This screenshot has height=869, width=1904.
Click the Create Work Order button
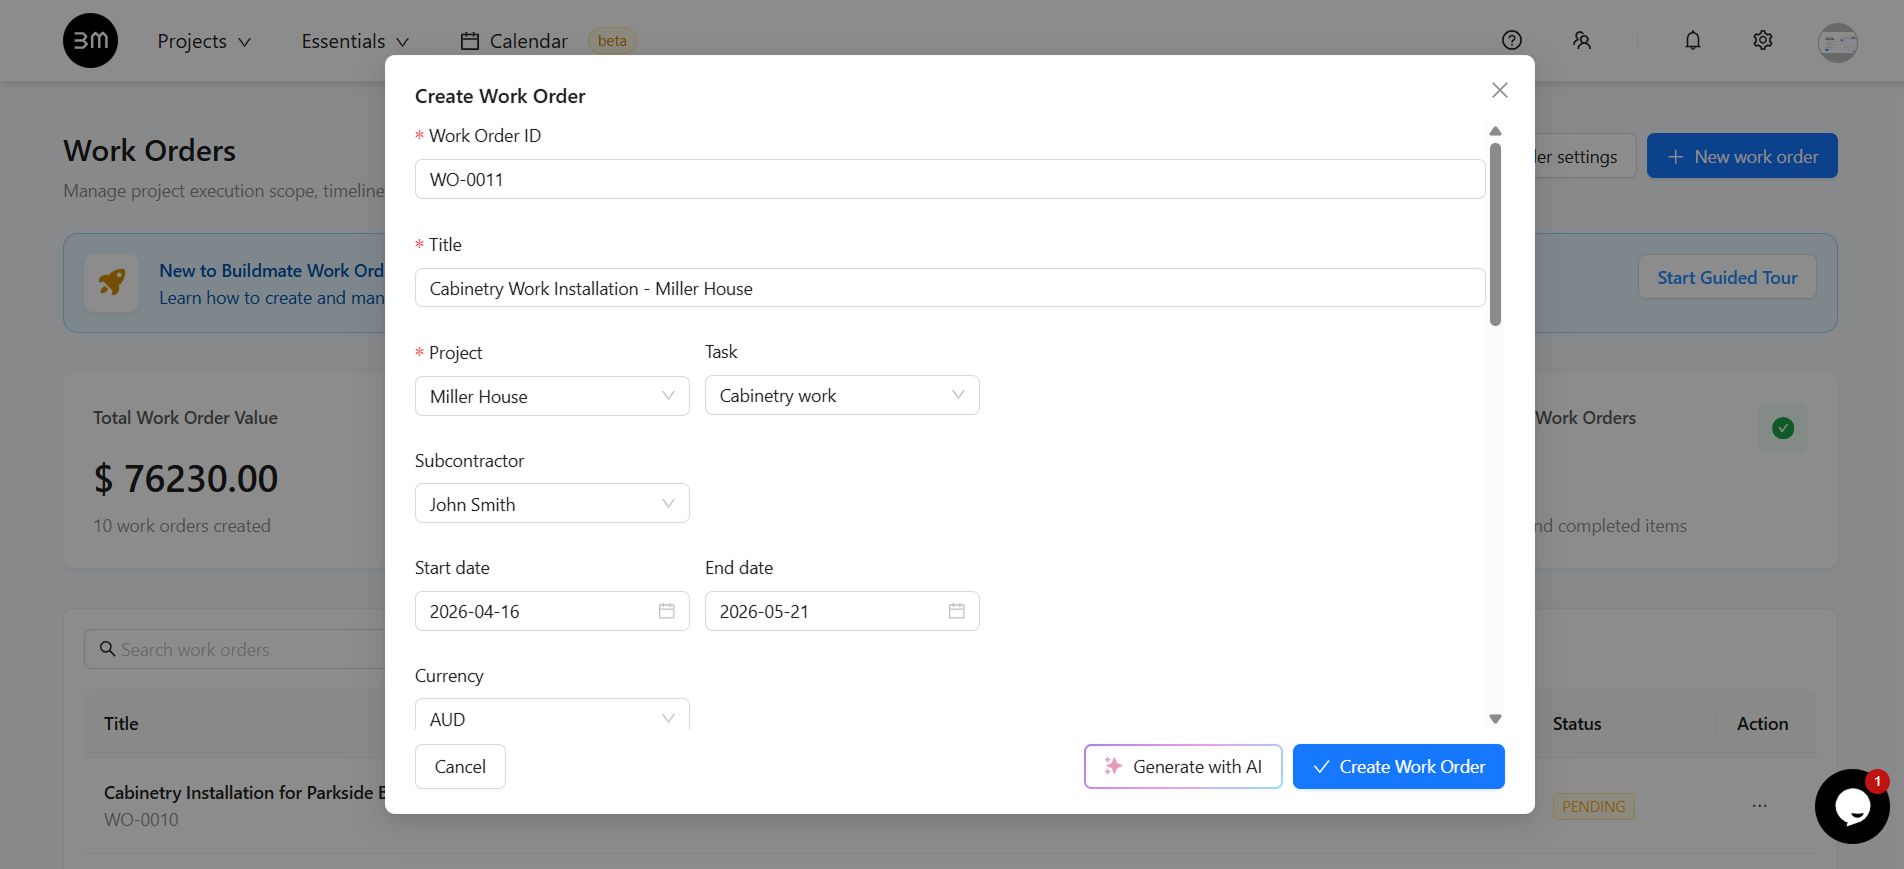click(x=1399, y=767)
